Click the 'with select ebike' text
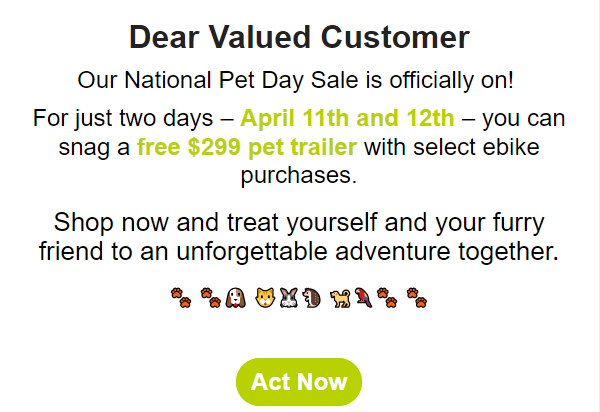The height and width of the screenshot is (412, 600). 452,147
